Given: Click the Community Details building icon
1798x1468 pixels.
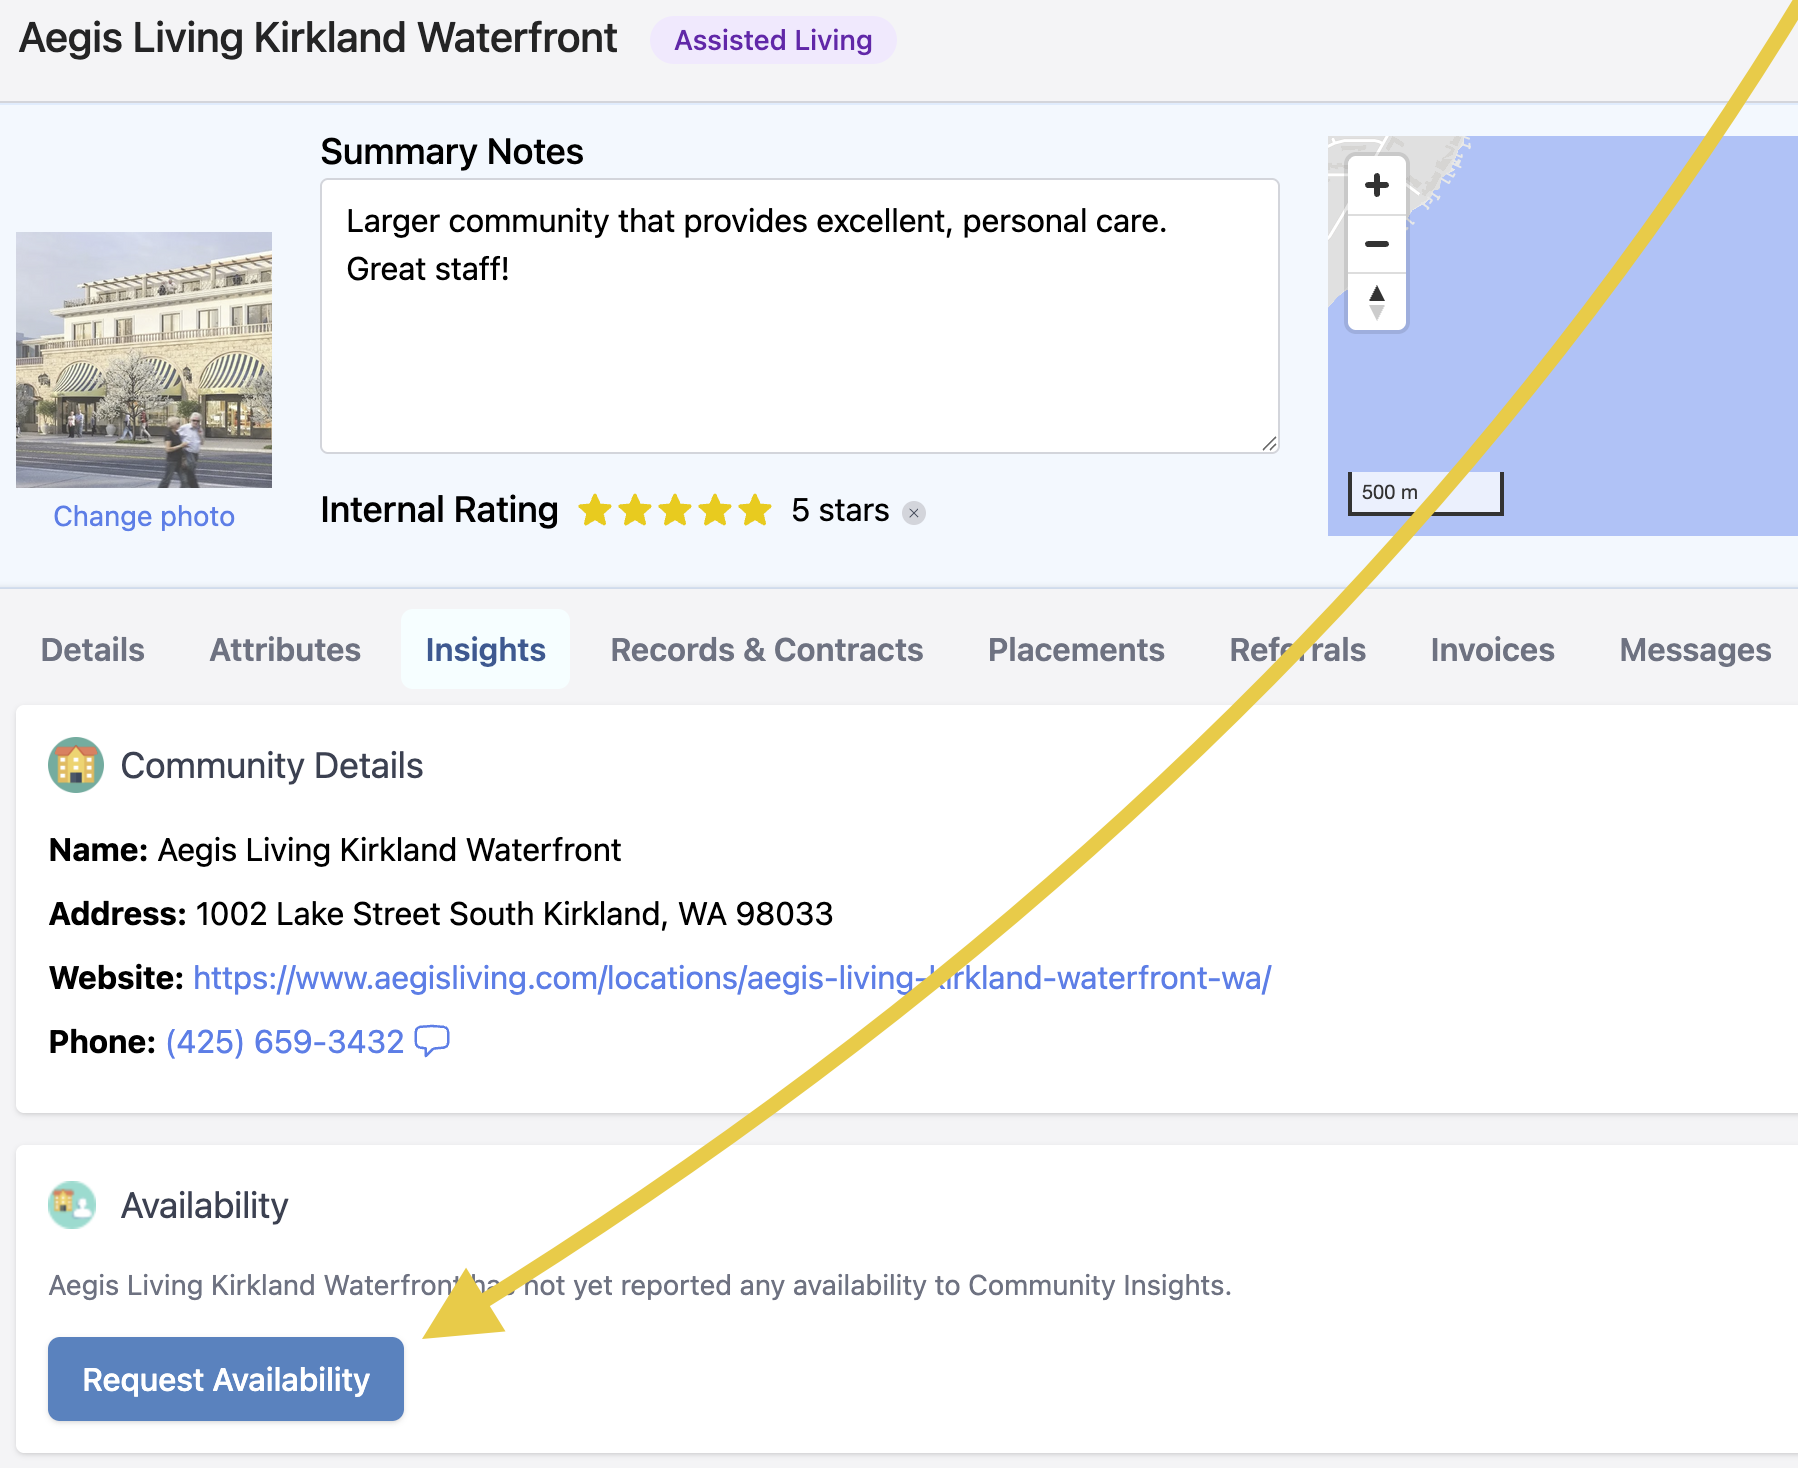Looking at the screenshot, I should [76, 765].
